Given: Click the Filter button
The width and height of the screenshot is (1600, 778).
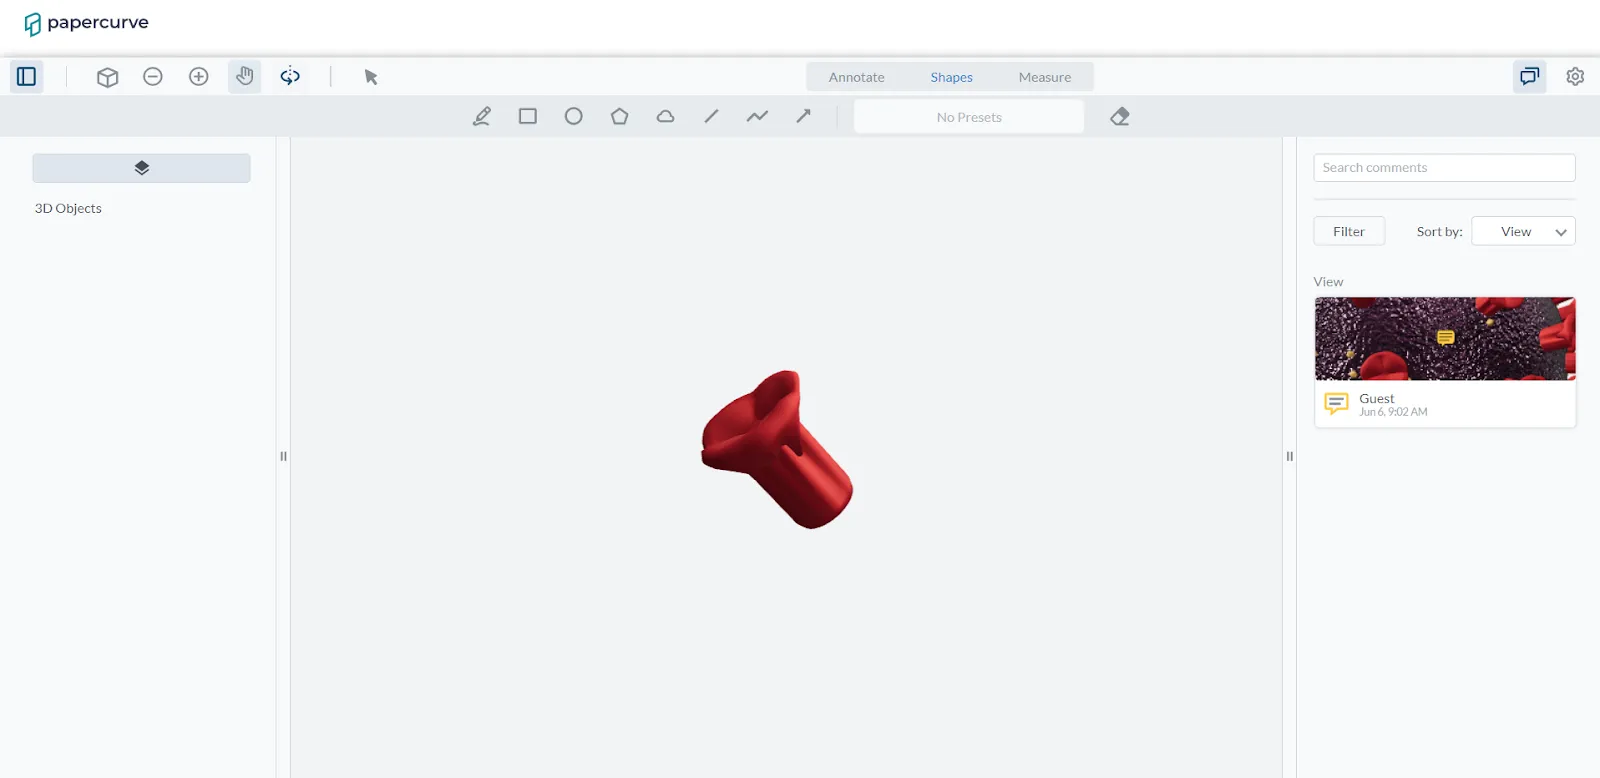Looking at the screenshot, I should pos(1349,231).
